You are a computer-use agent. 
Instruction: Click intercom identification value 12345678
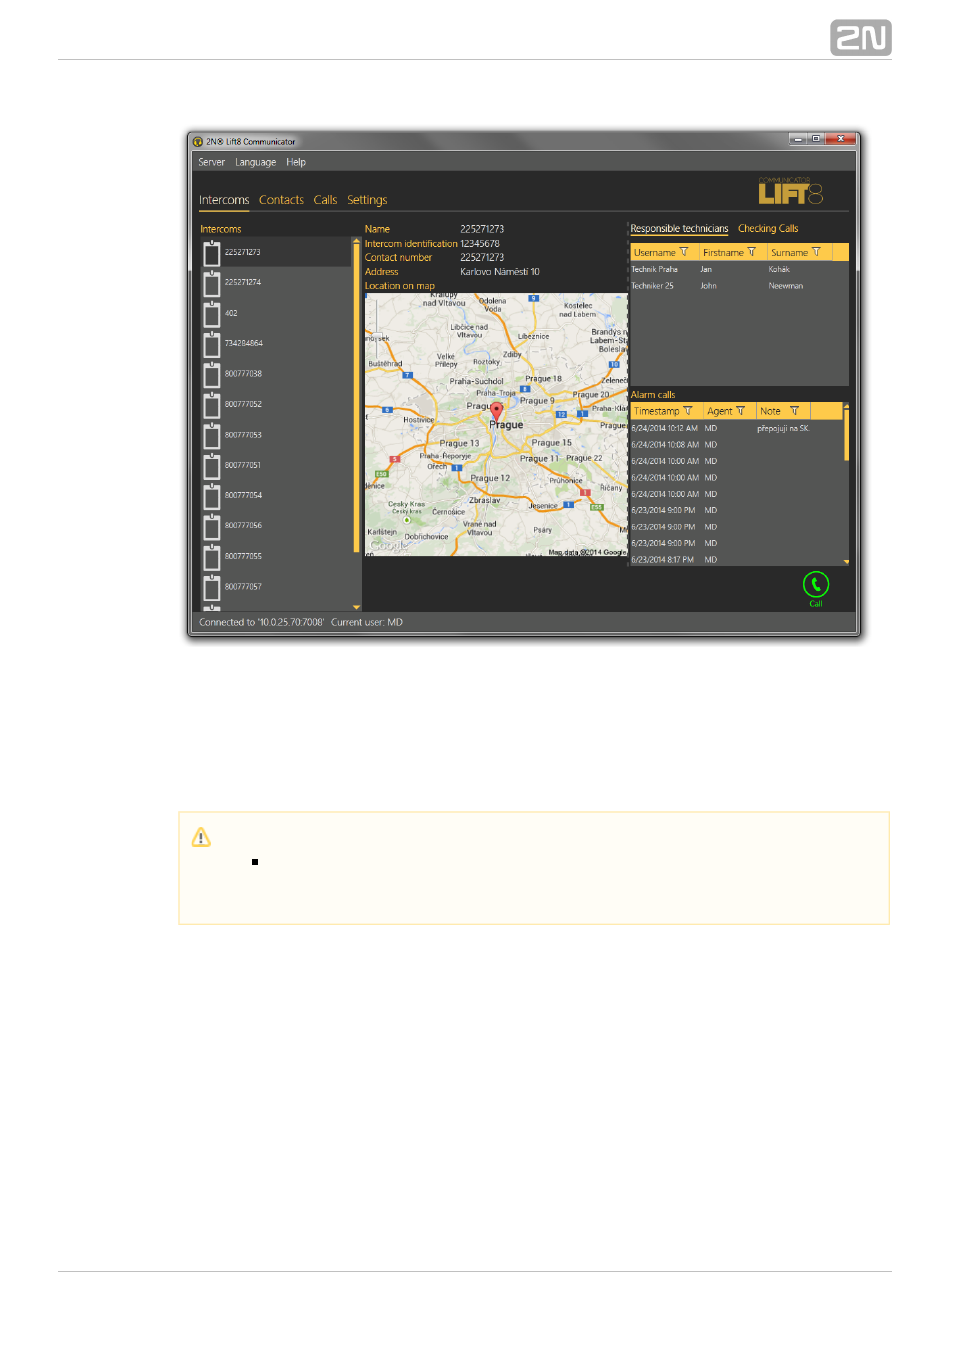(x=480, y=244)
